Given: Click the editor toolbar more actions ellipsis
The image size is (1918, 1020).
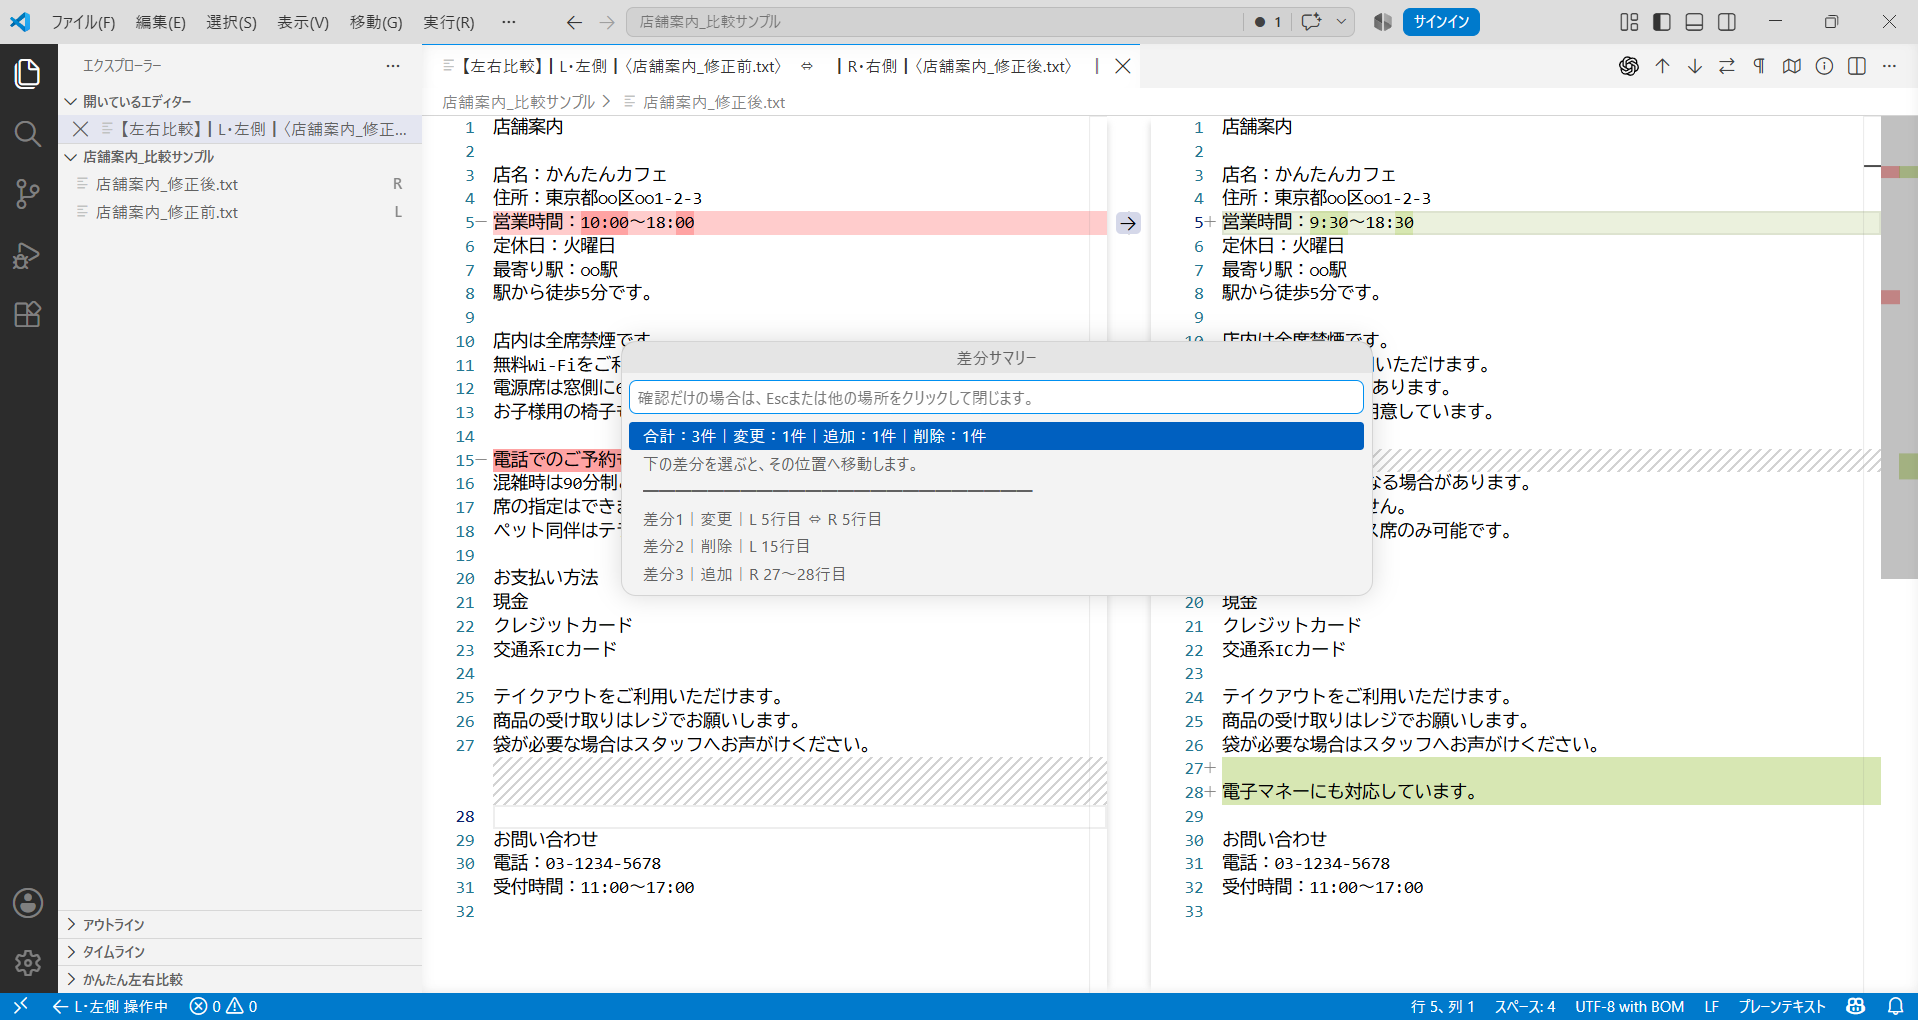Looking at the screenshot, I should tap(1889, 66).
